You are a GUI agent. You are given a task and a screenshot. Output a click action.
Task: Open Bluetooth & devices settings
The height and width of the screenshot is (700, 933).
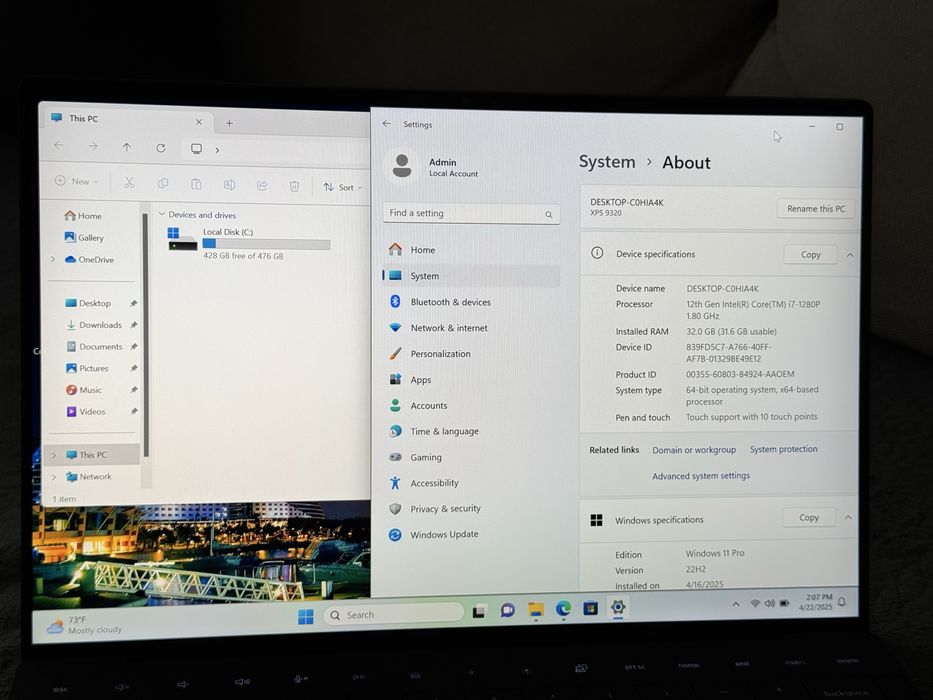click(x=471, y=302)
